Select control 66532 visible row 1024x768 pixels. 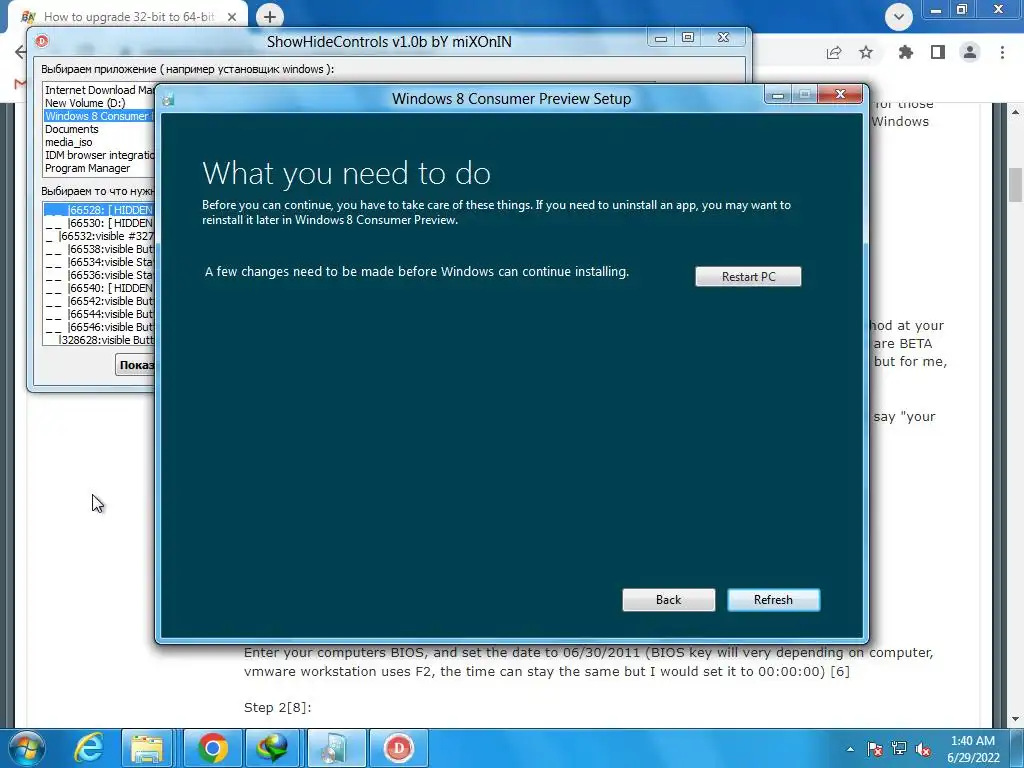99,236
